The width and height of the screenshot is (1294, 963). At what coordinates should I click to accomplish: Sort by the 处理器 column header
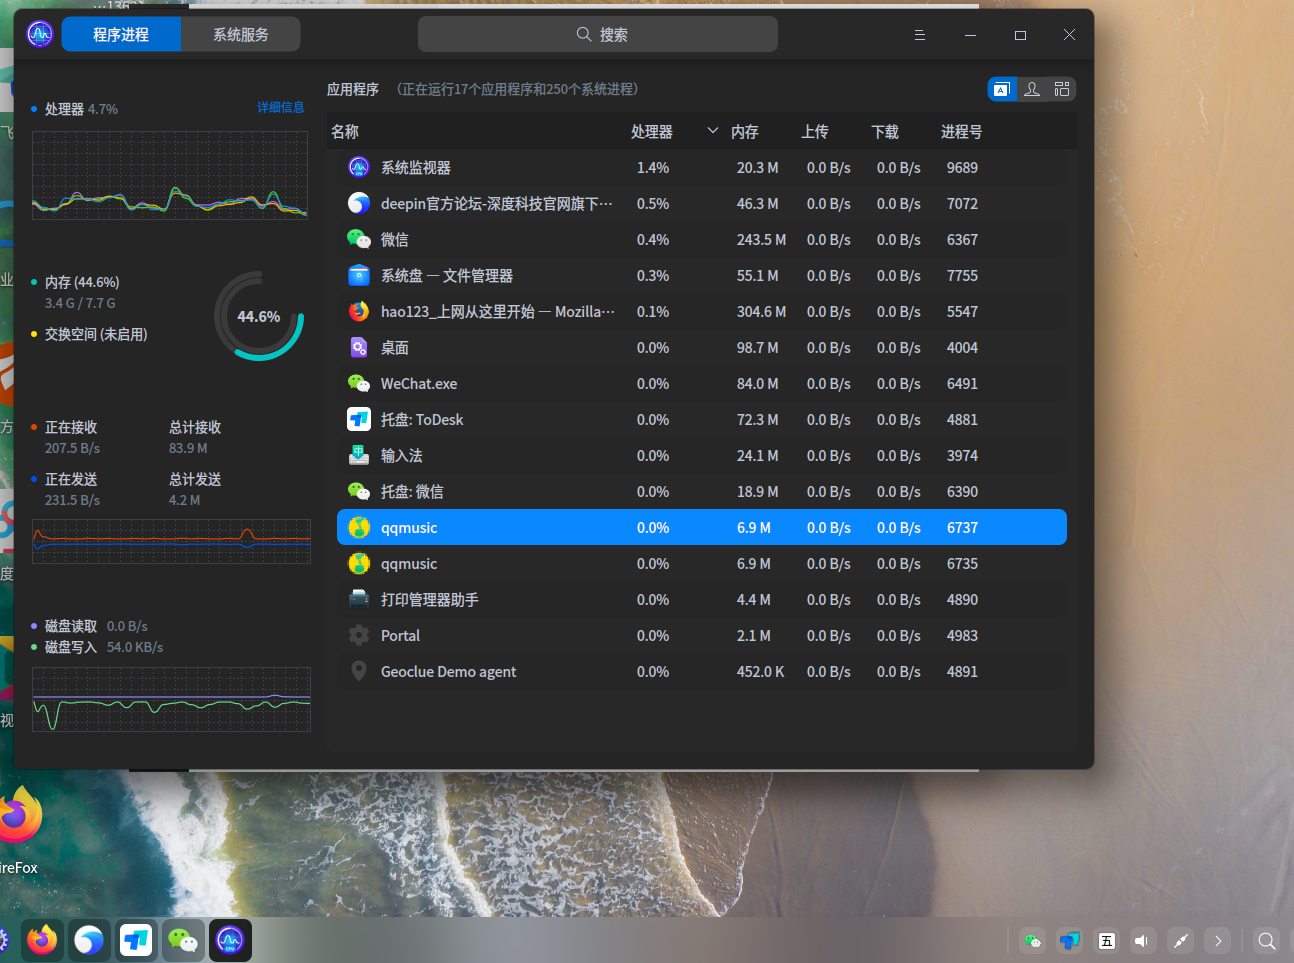tap(652, 132)
